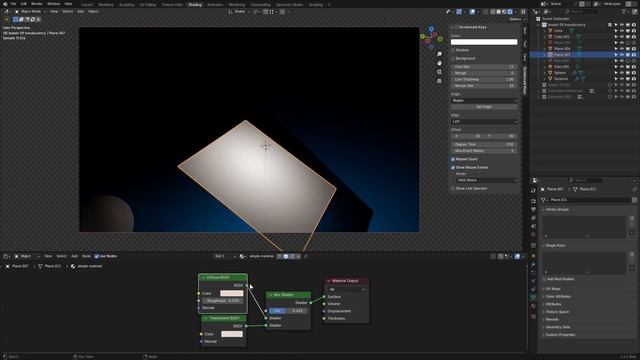Open the Object Data properties green triangle icon
The height and width of the screenshot is (360, 640).
click(x=533, y=298)
